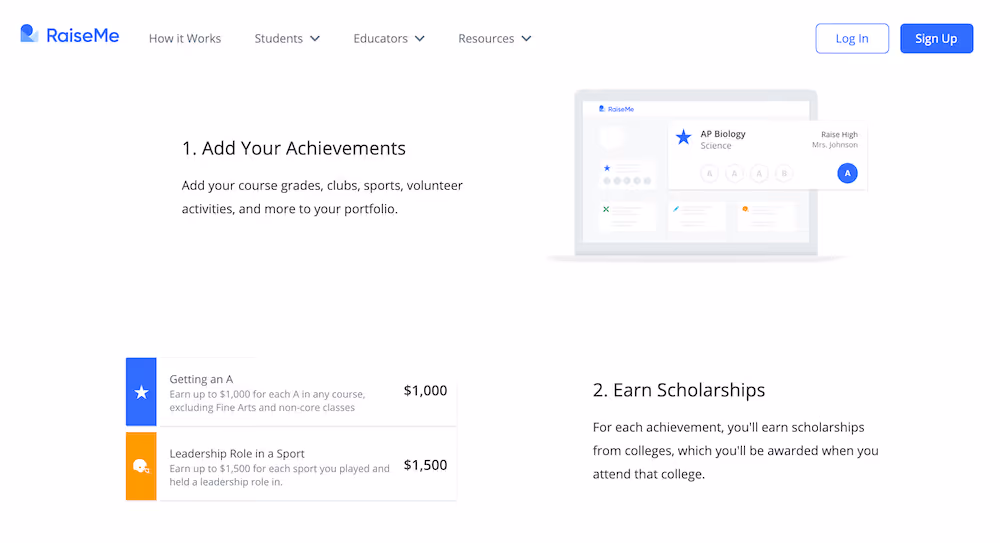Expand the Educators dropdown chevron
Image resolution: width=1000 pixels, height=543 pixels.
point(420,39)
